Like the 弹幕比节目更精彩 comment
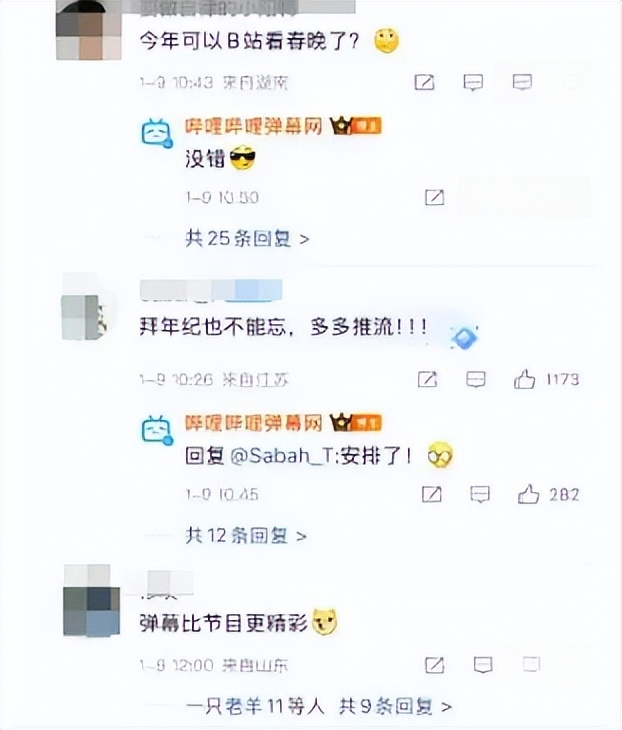This screenshot has width=622, height=730. pos(531,664)
